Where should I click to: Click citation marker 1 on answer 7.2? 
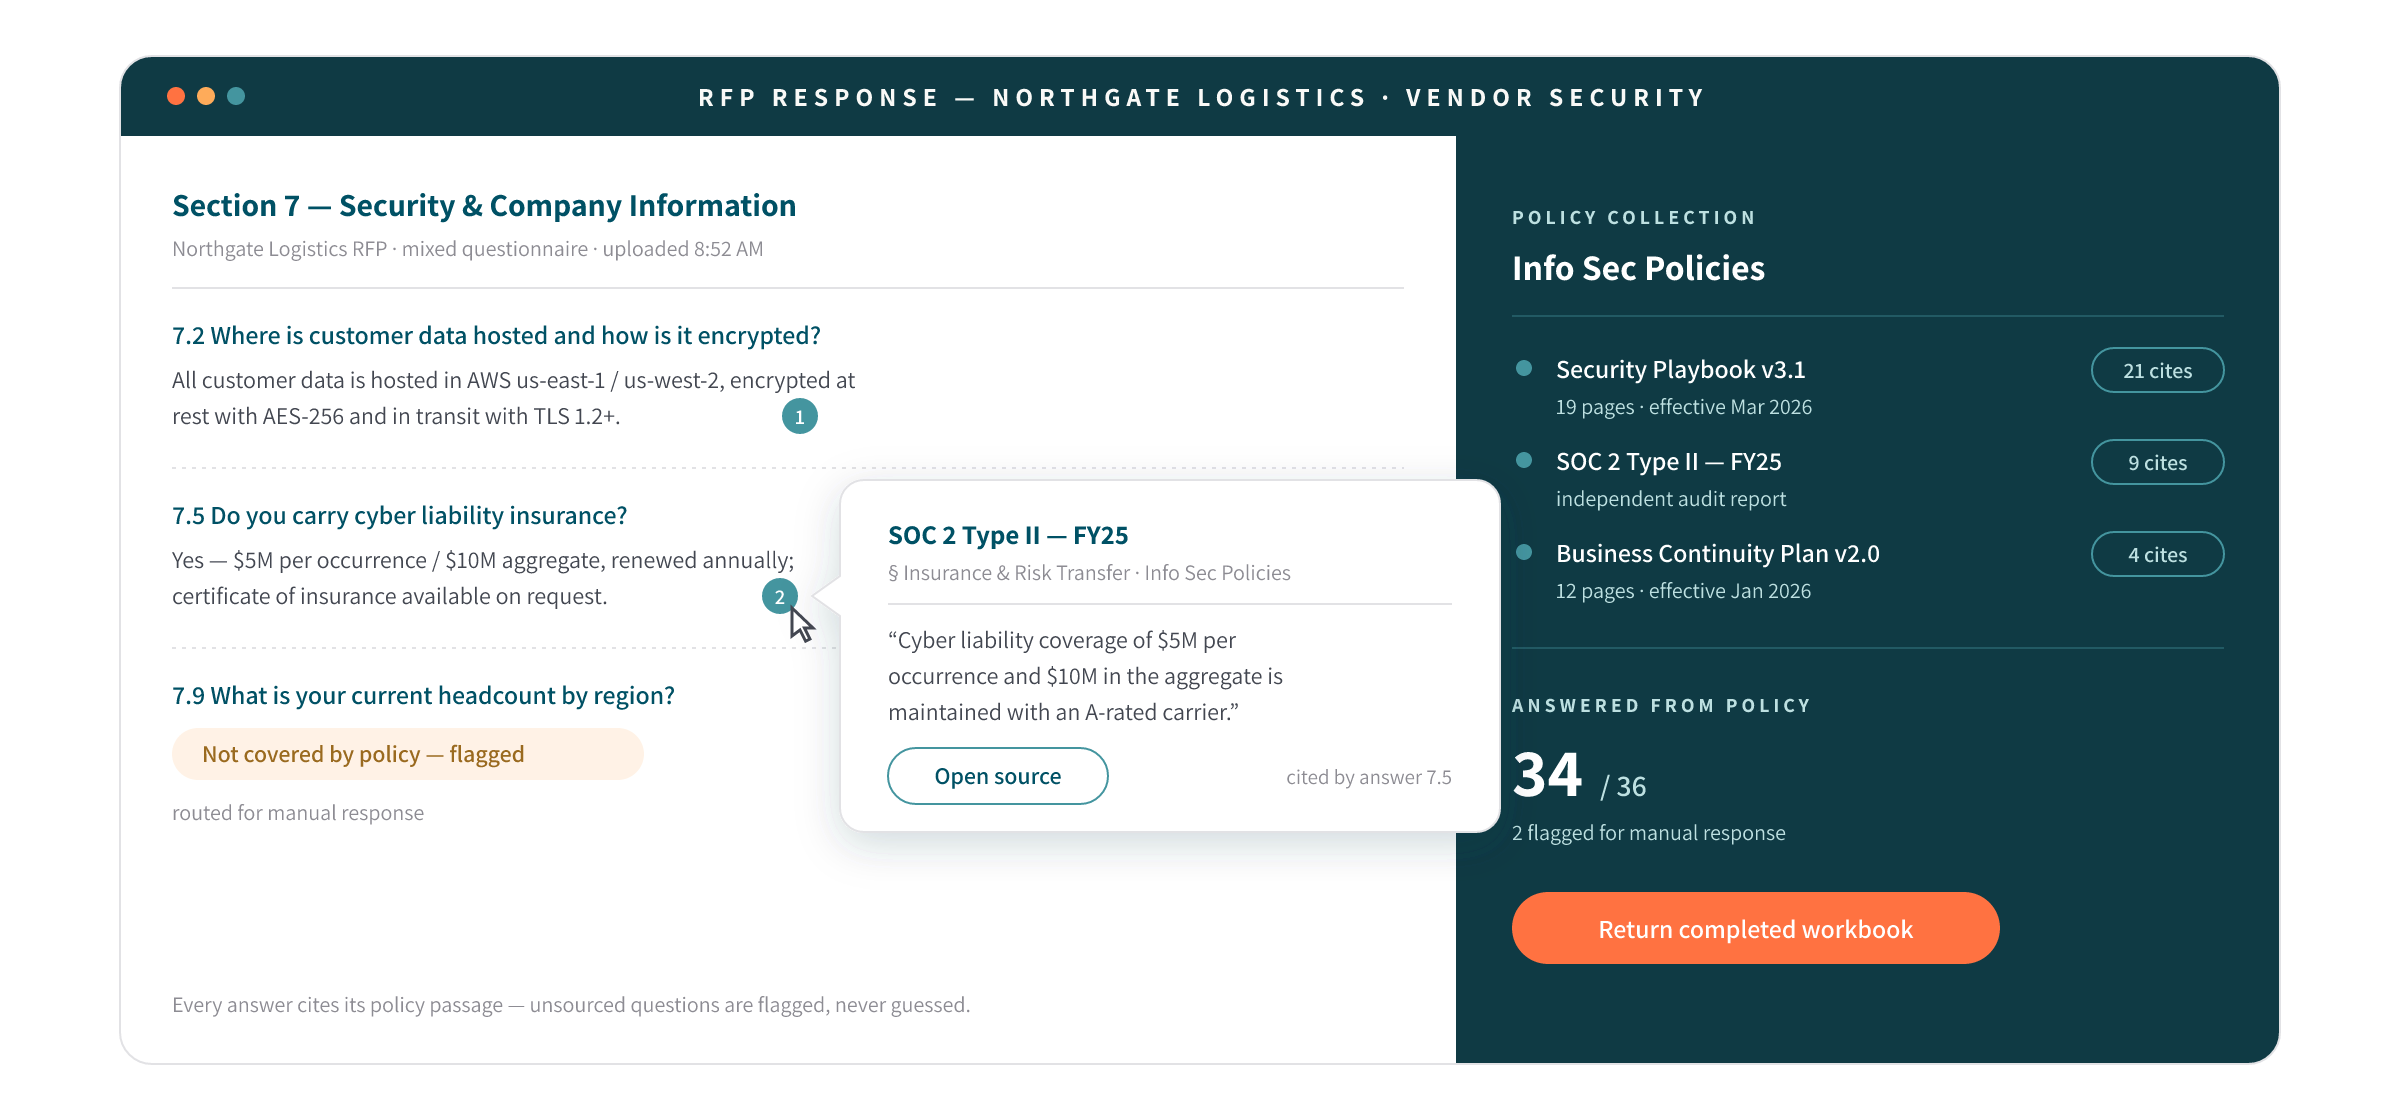pyautogui.click(x=800, y=416)
